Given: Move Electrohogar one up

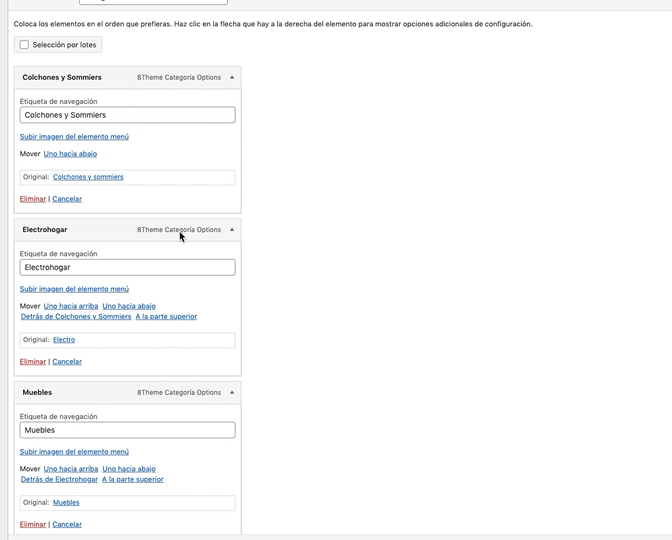Looking at the screenshot, I should pos(71,306).
